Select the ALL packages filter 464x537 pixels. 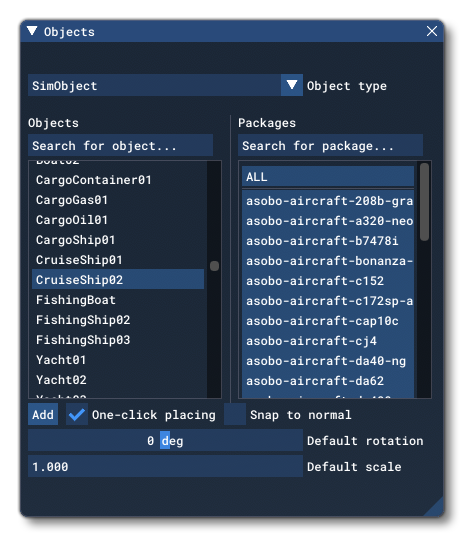(328, 177)
